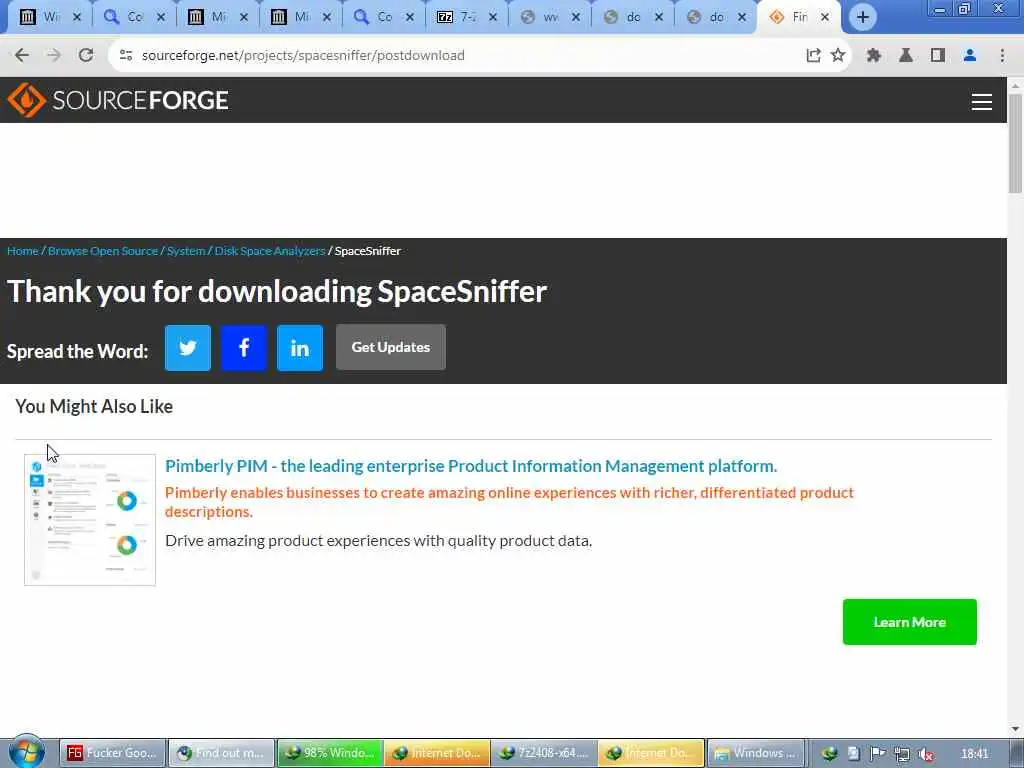This screenshot has width=1024, height=768.
Task: Close the active SourceForge tab
Action: tap(825, 17)
